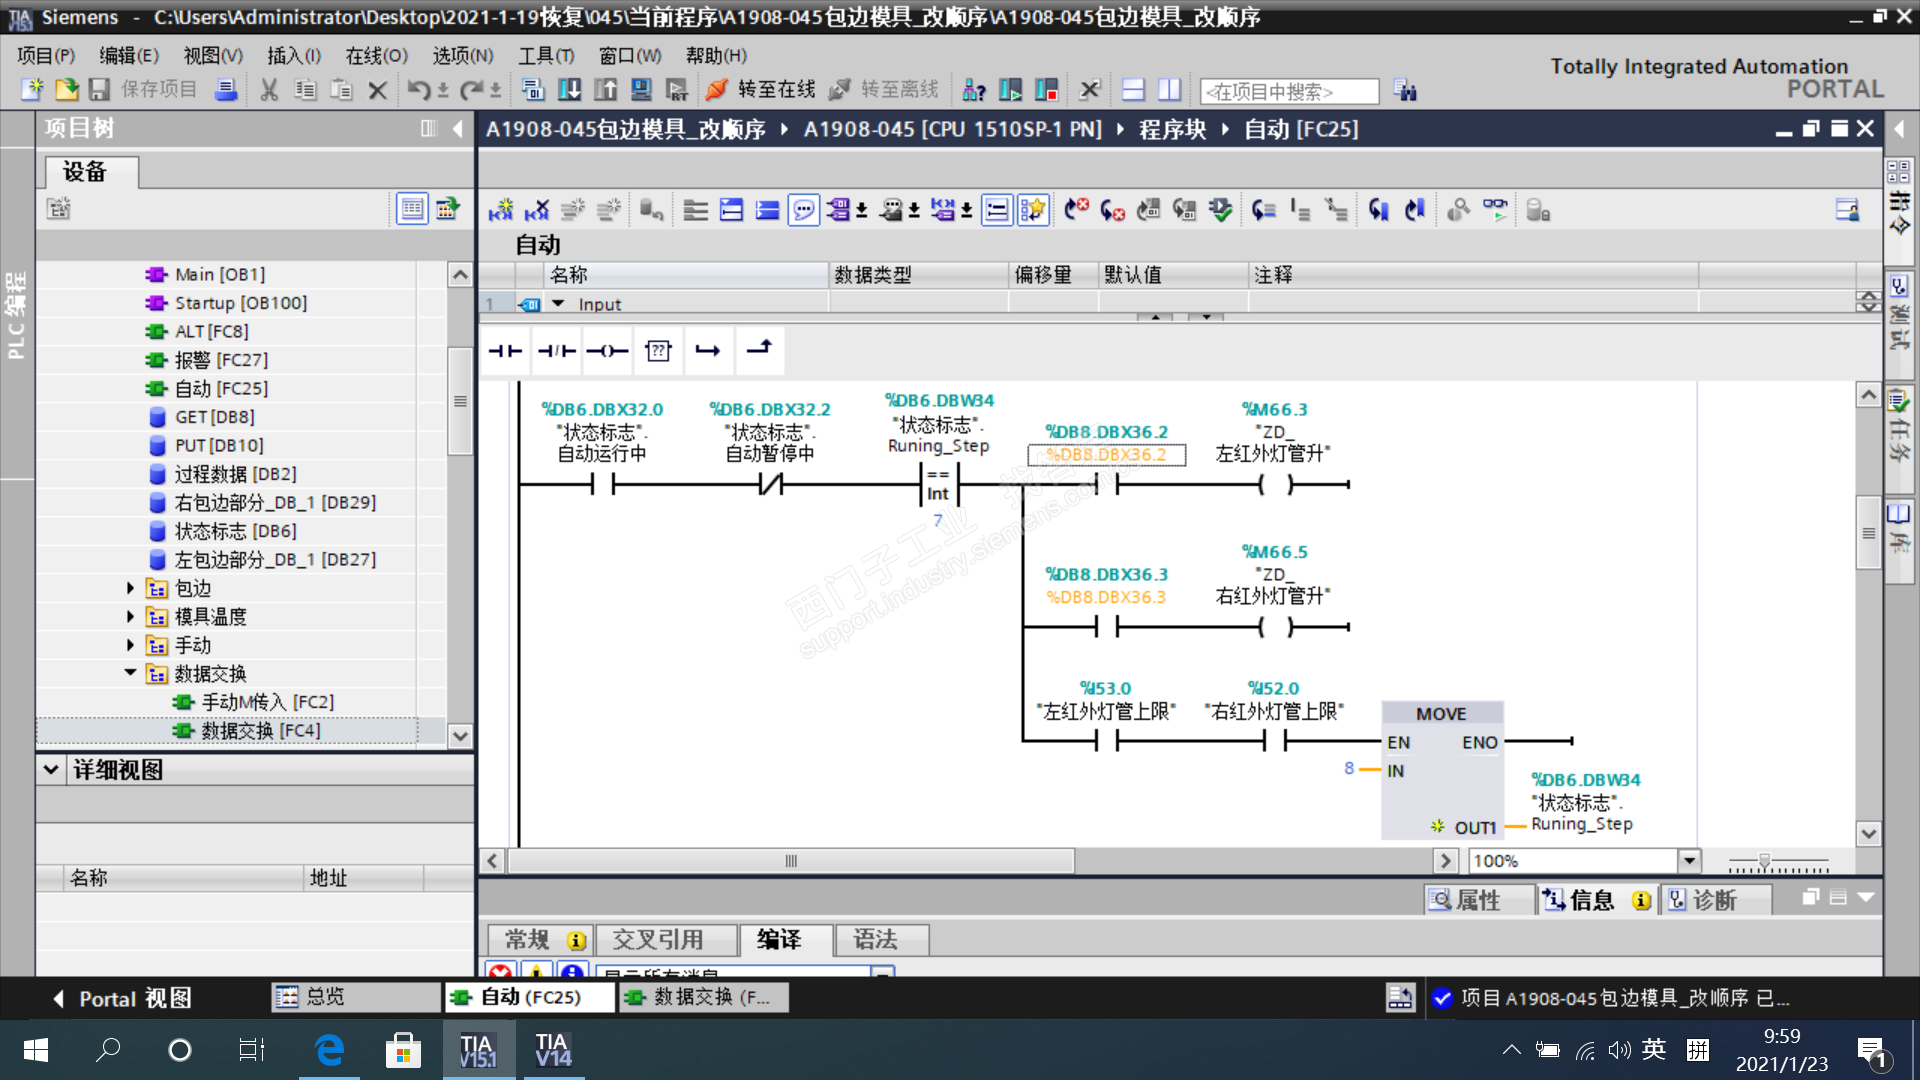Screen dimensions: 1920x1080
Task: Collapse the 数据交换 folder
Action: [130, 673]
